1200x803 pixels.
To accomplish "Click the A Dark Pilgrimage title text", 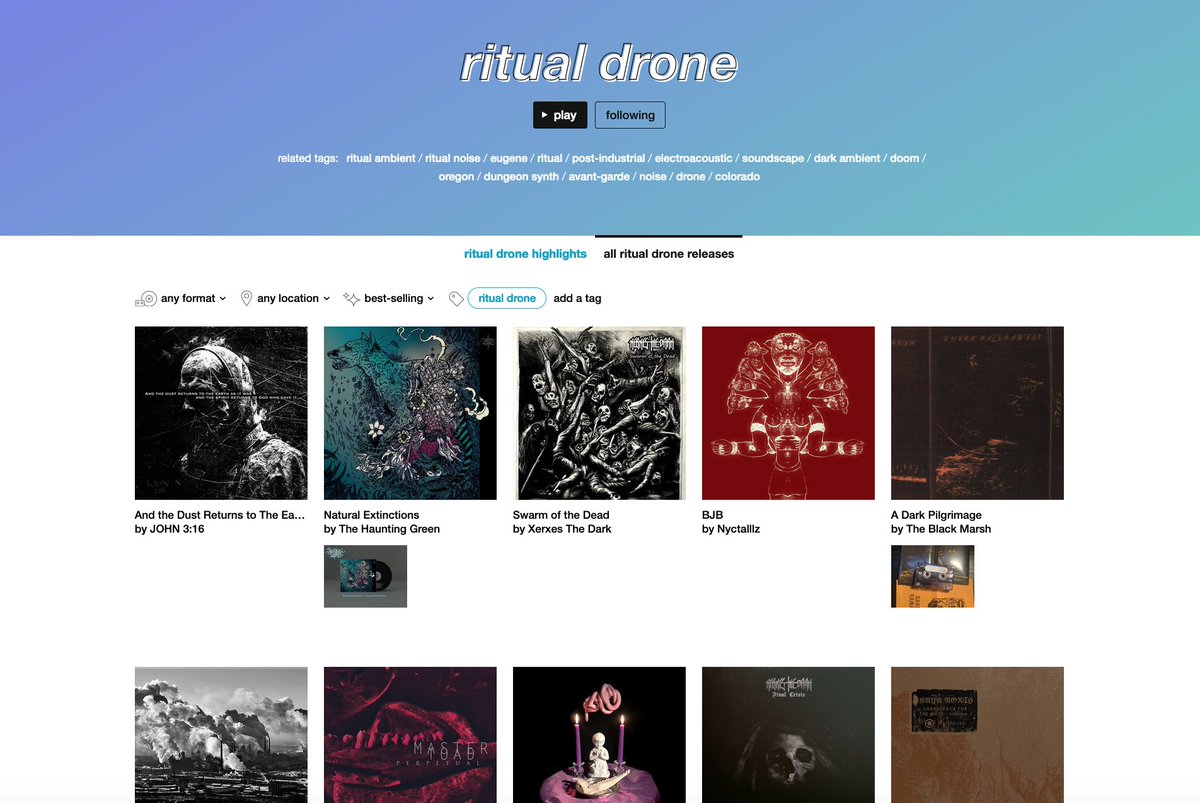I will (x=936, y=515).
